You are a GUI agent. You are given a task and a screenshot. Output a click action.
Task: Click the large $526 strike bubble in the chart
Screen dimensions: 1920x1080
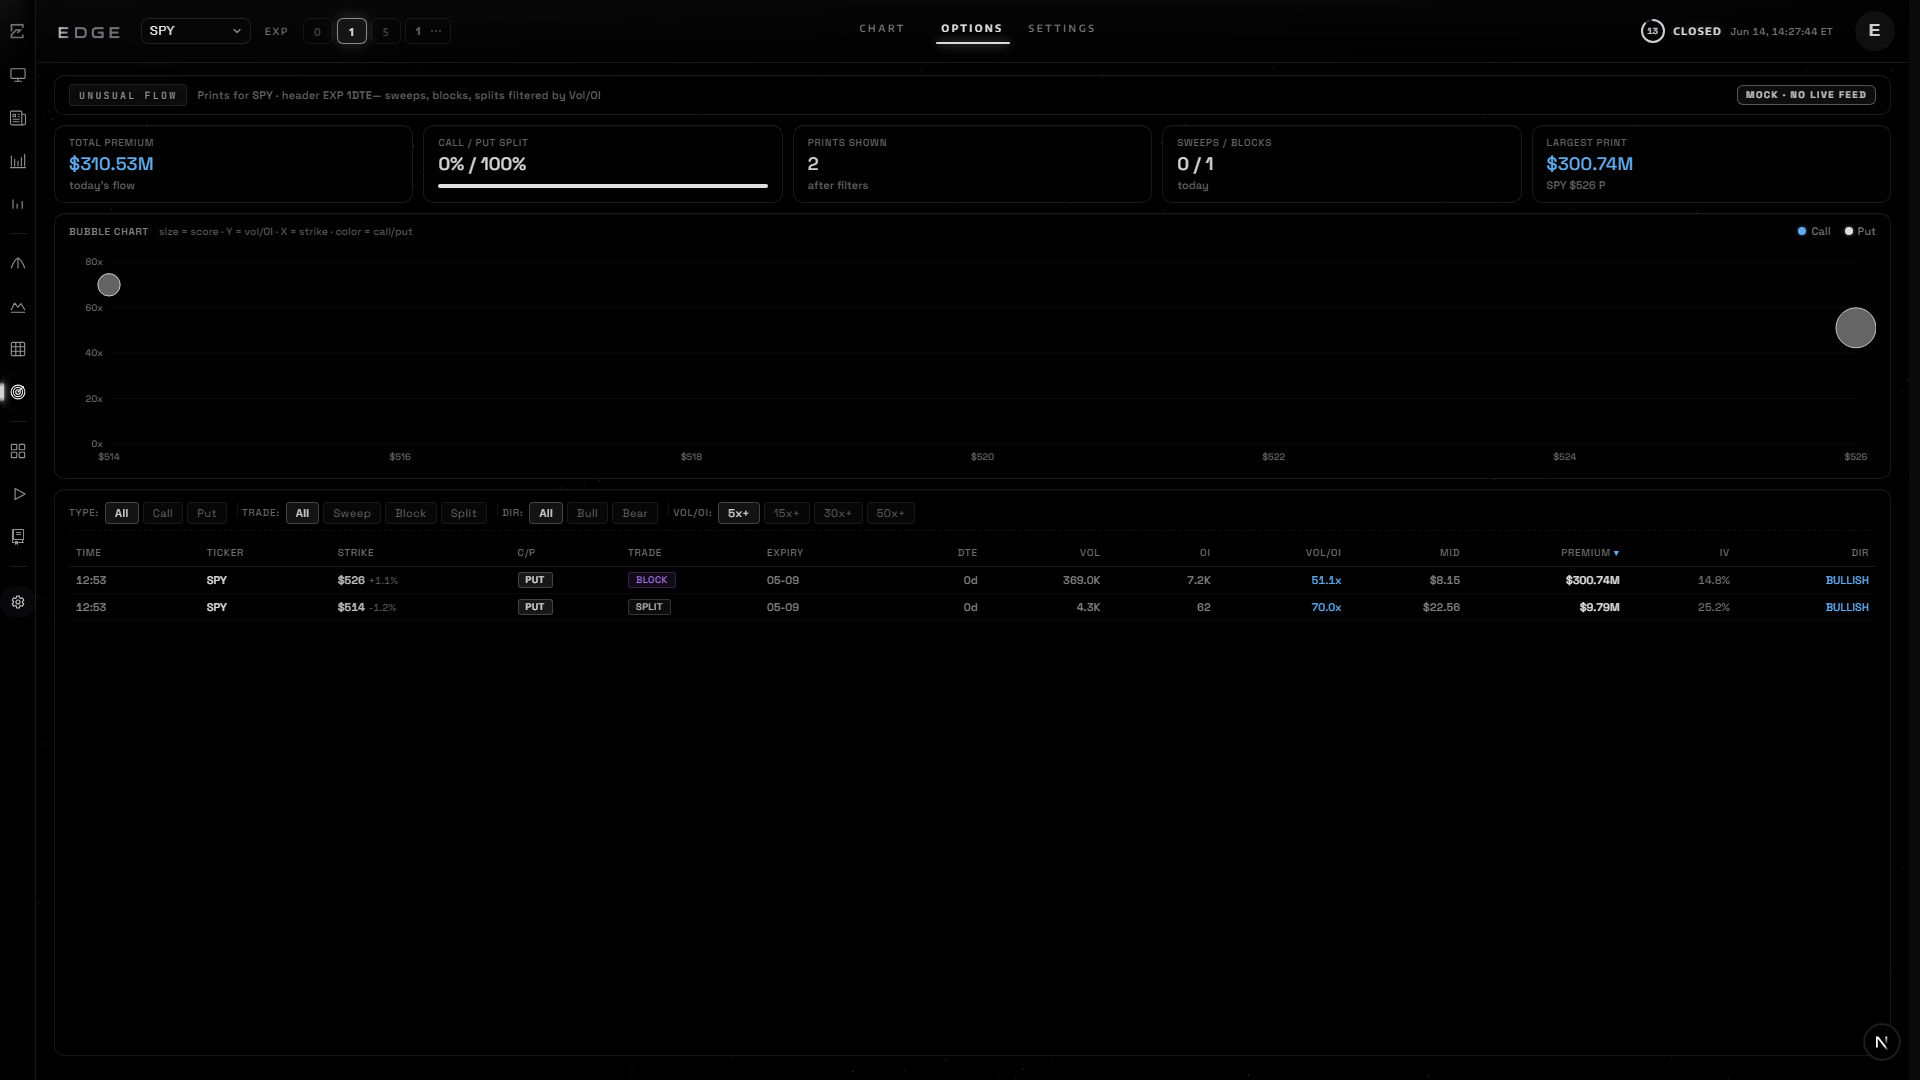(1855, 328)
